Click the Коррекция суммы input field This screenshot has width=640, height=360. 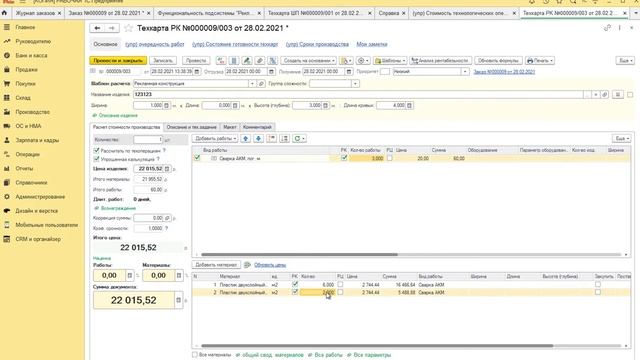click(x=149, y=218)
